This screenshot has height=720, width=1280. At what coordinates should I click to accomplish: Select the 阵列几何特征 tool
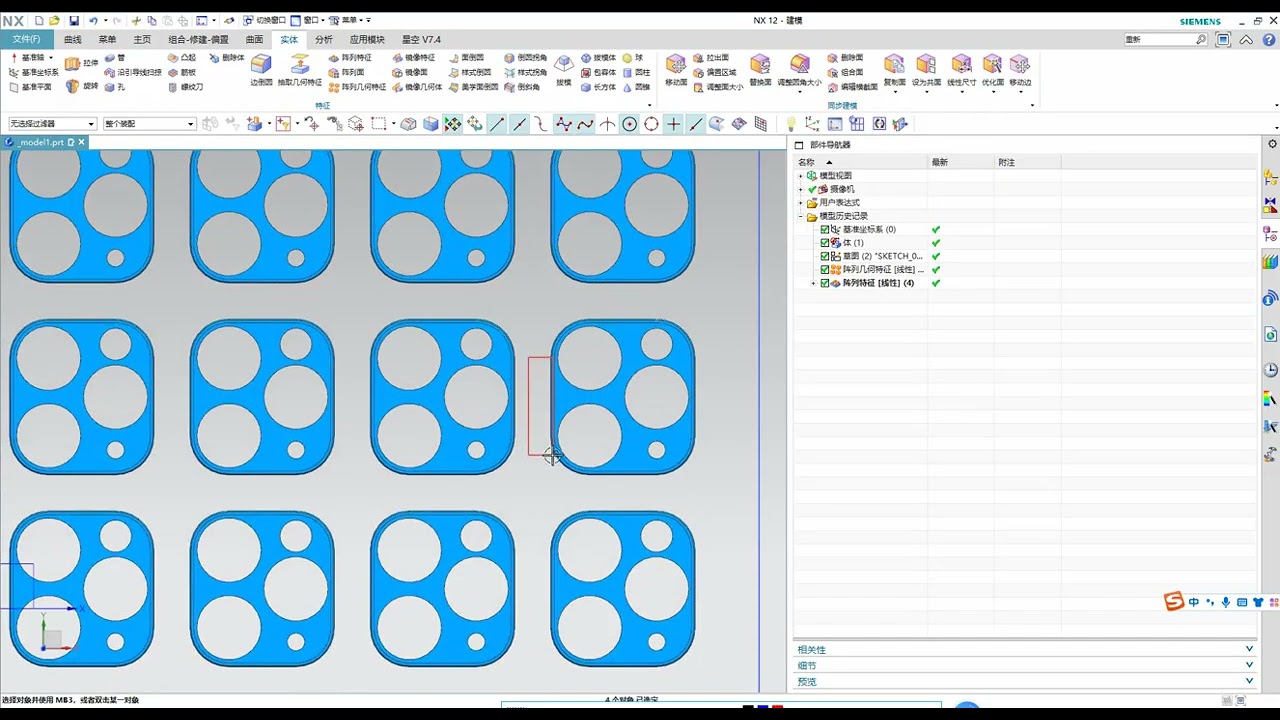(357, 87)
